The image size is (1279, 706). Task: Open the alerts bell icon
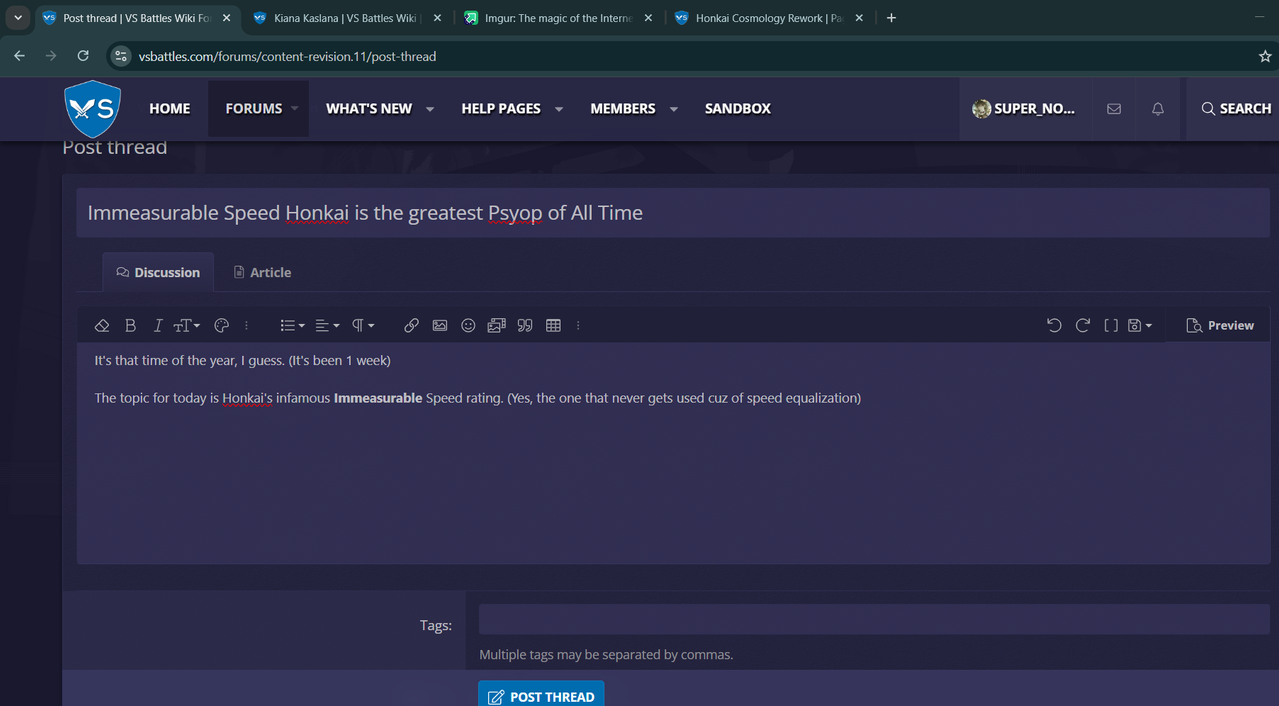[x=1158, y=109]
